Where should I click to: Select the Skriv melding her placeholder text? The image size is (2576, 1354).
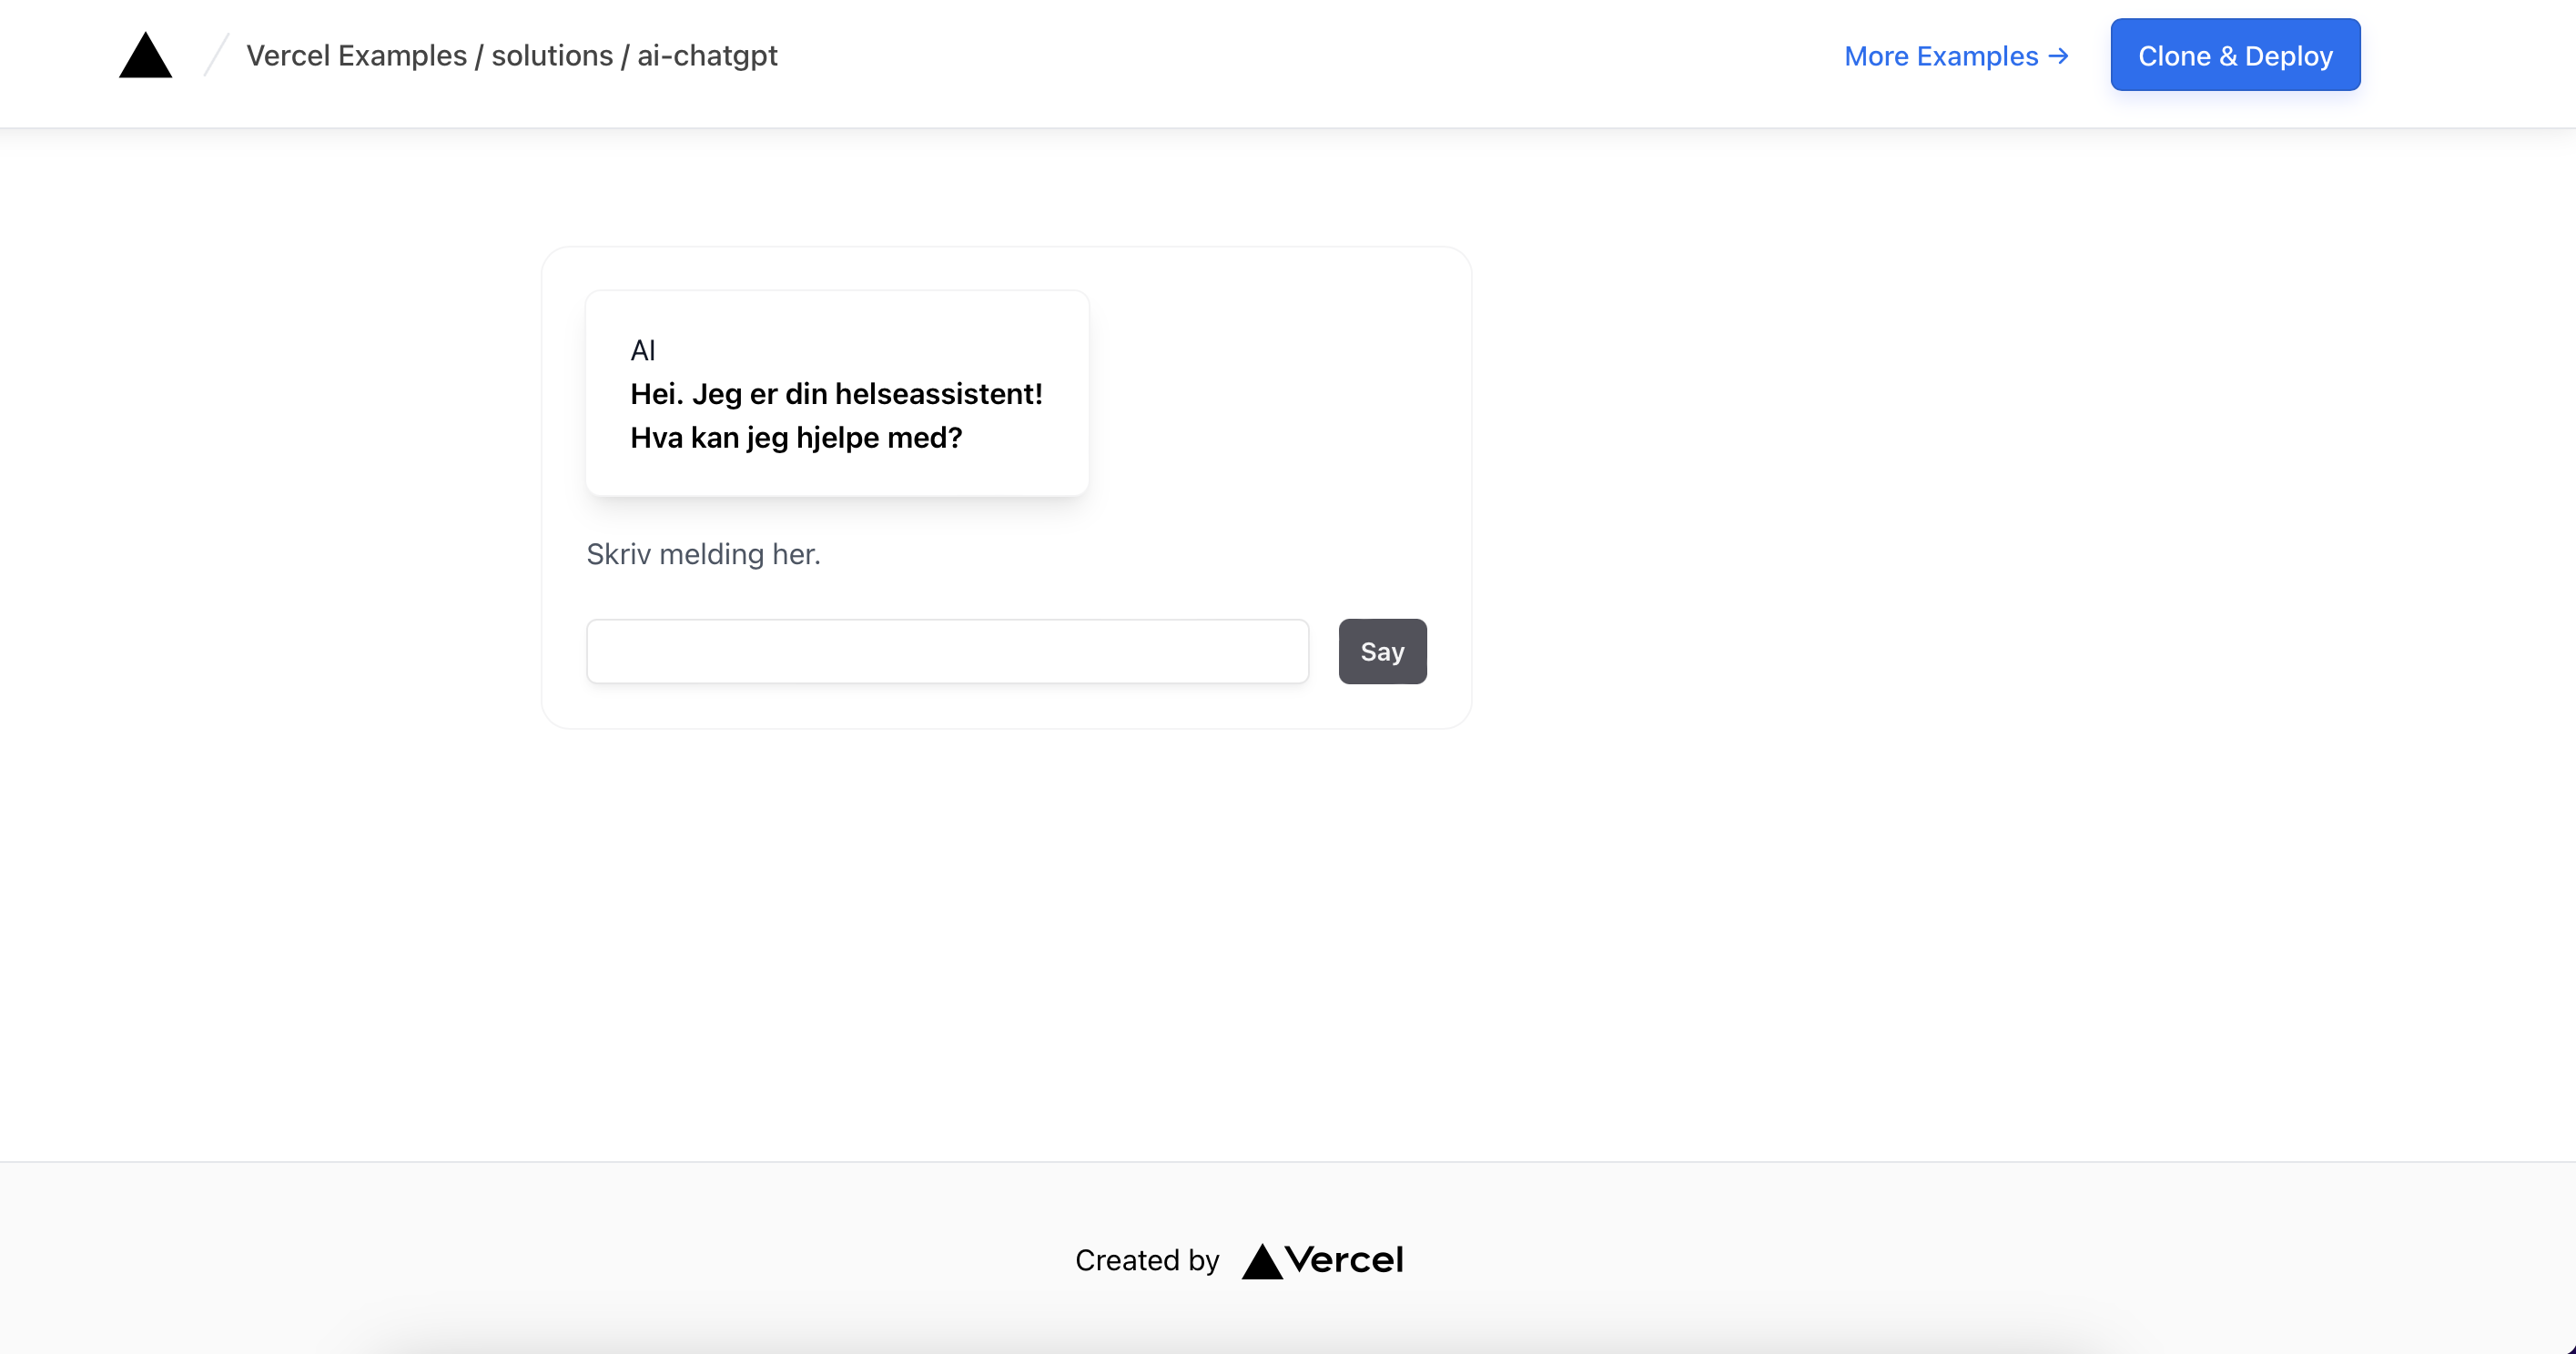pyautogui.click(x=703, y=554)
